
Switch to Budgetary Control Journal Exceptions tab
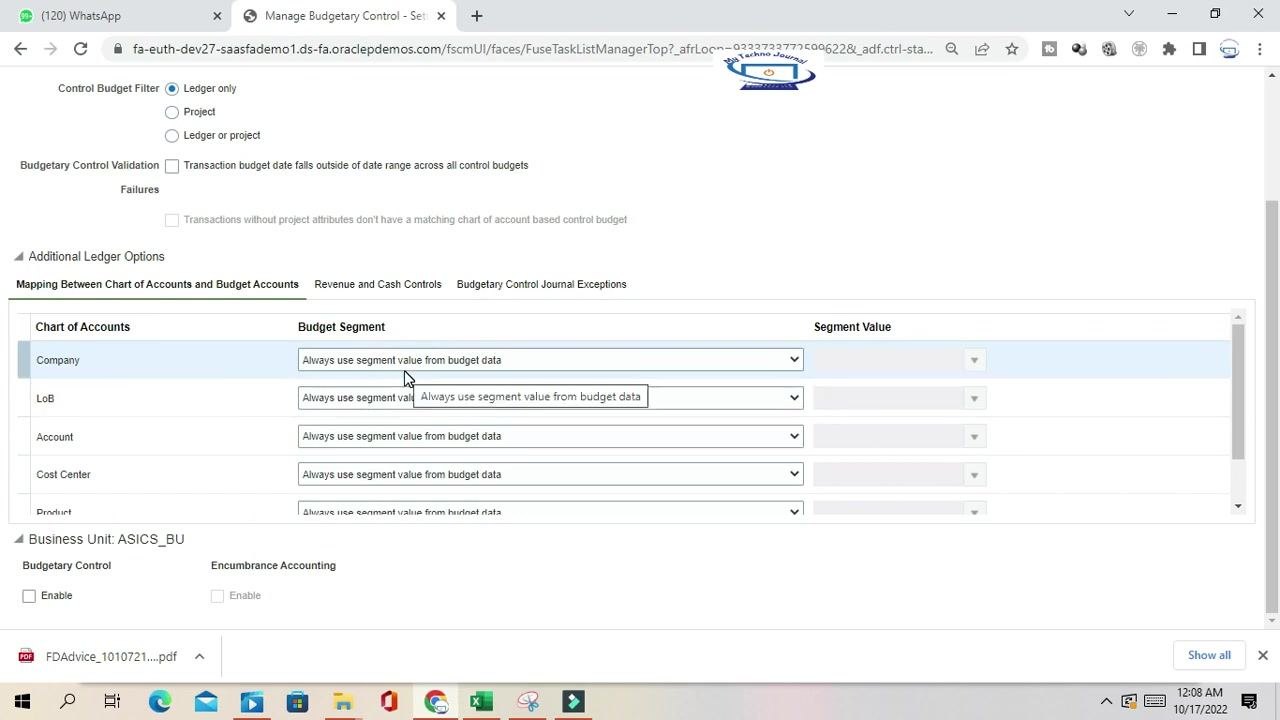[x=542, y=284]
